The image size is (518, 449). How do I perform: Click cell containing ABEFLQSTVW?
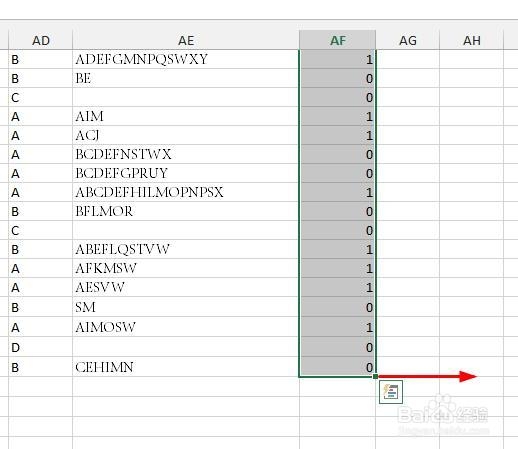[186, 249]
